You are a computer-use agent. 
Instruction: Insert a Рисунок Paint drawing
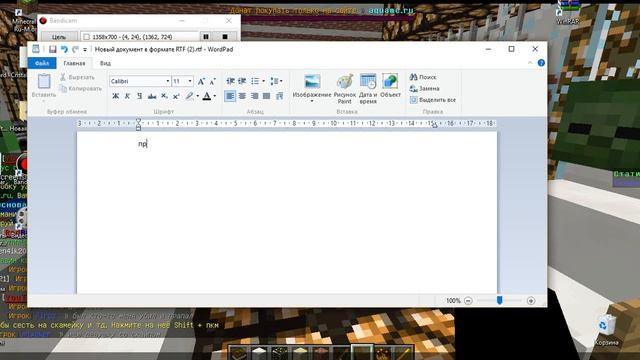(x=345, y=89)
